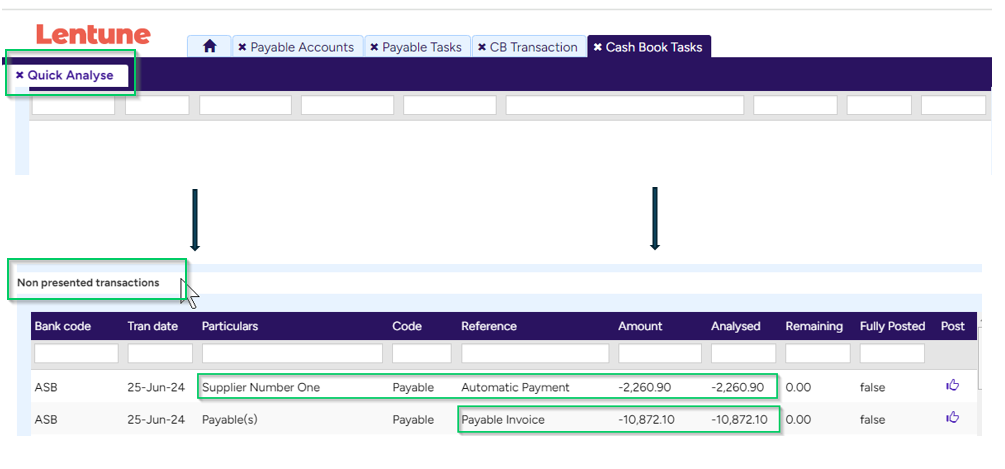Select the Cash Book Tasks tab
Viewport: 1005px width, 469px height.
654,47
